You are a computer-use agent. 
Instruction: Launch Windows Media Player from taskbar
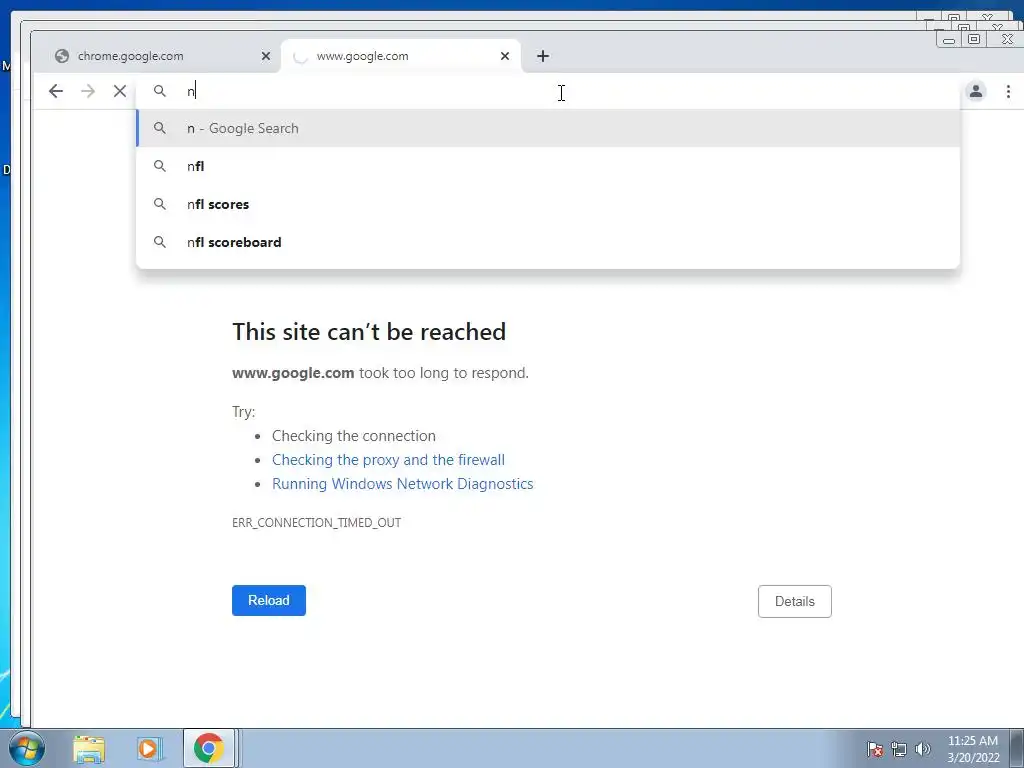(x=148, y=749)
